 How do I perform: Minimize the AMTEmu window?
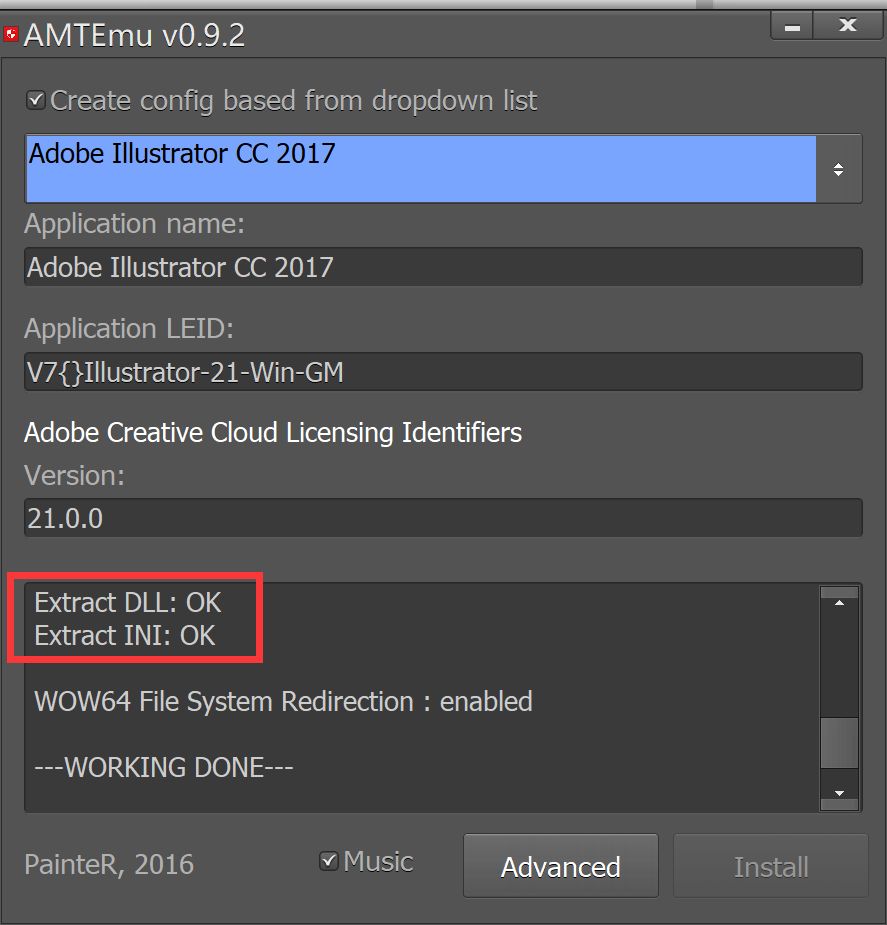tap(792, 27)
